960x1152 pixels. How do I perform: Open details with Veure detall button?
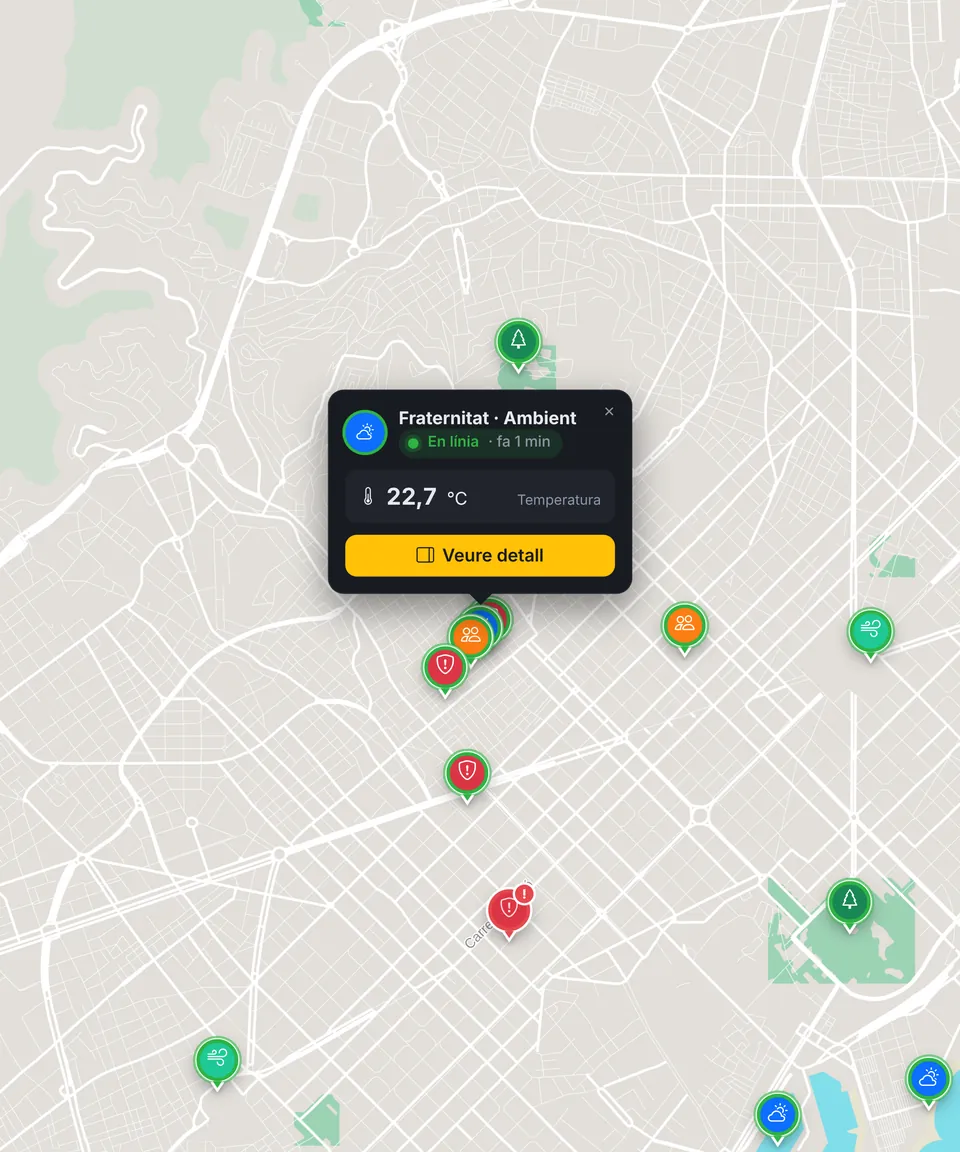tap(480, 555)
